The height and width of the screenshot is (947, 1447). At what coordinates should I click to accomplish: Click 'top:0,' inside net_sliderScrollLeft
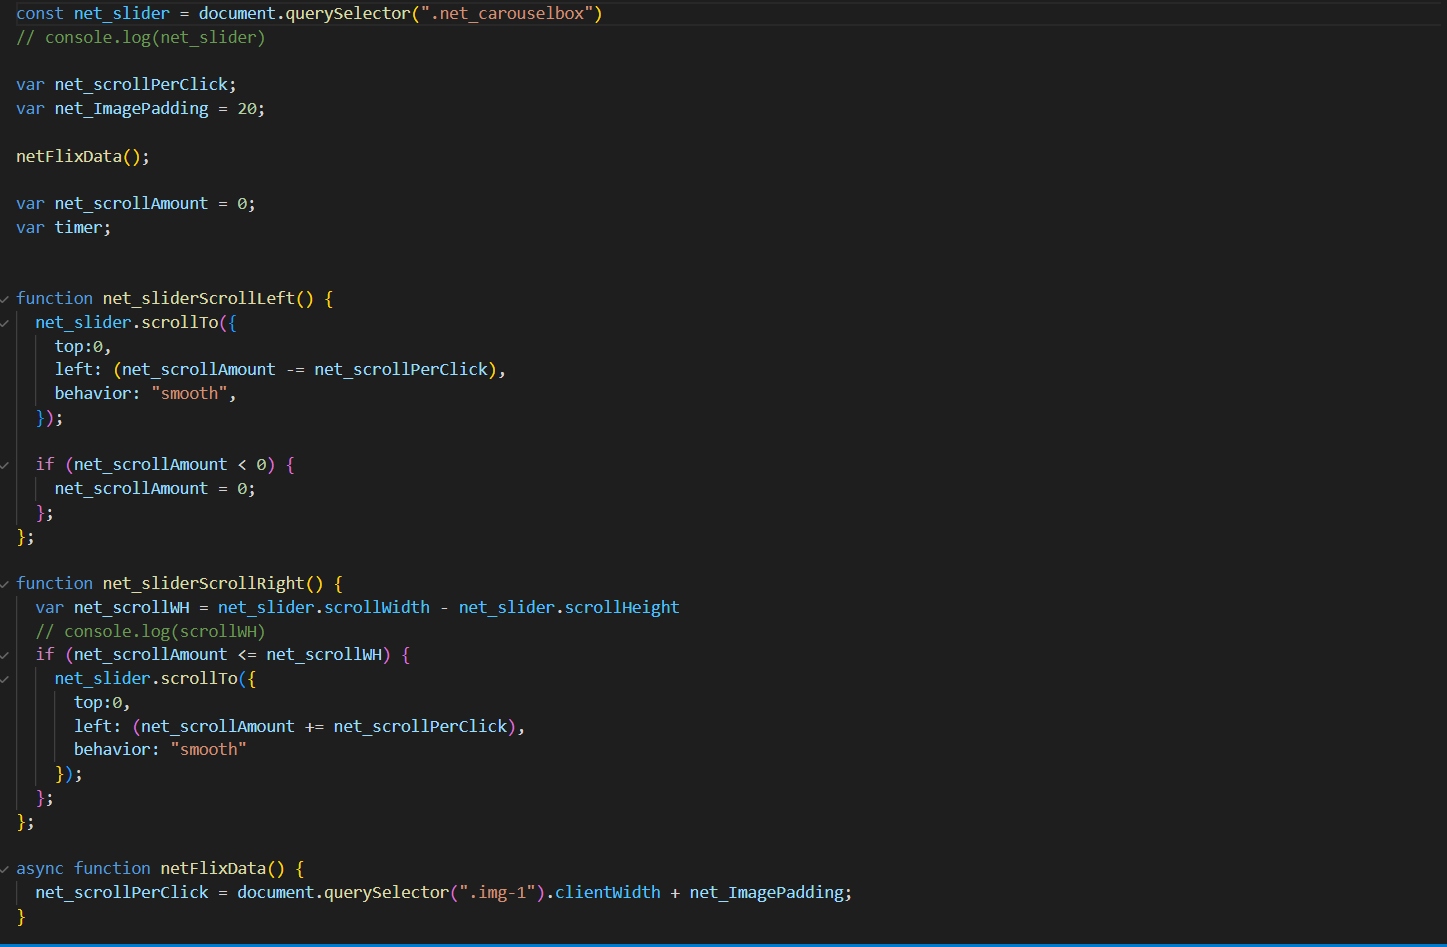tap(83, 346)
